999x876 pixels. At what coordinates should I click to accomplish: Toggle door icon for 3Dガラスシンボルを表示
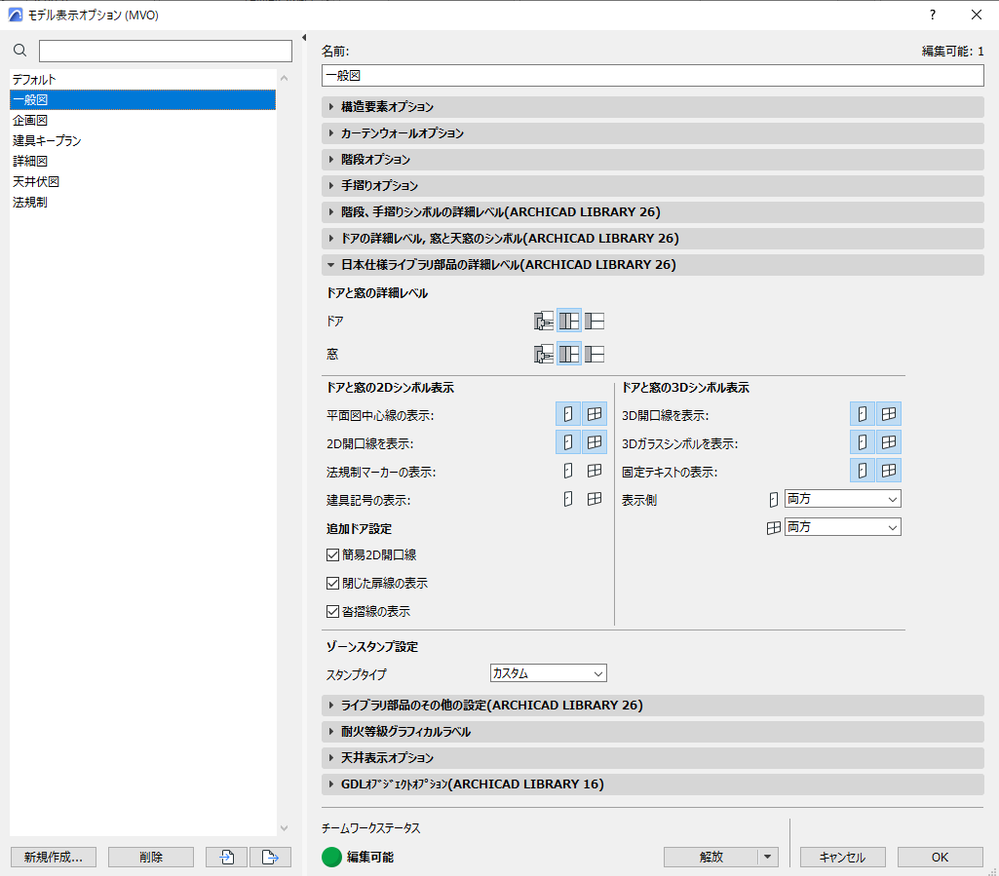pos(863,442)
